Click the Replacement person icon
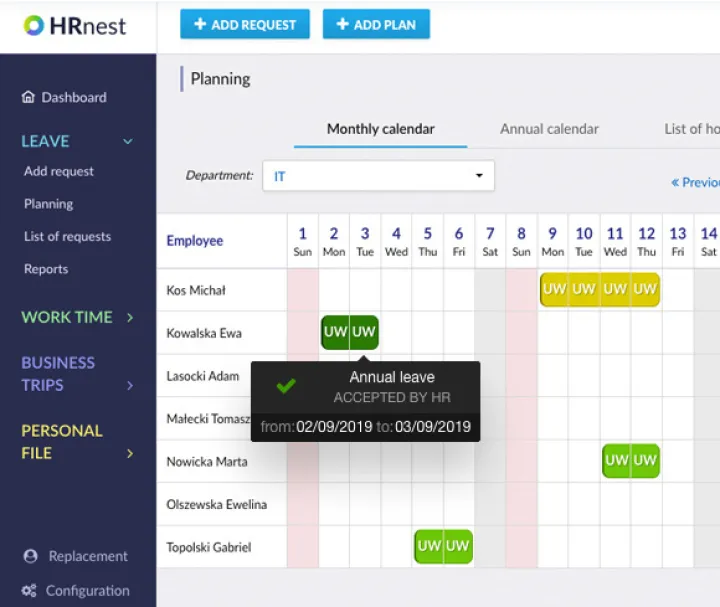This screenshot has width=720, height=607. click(30, 556)
